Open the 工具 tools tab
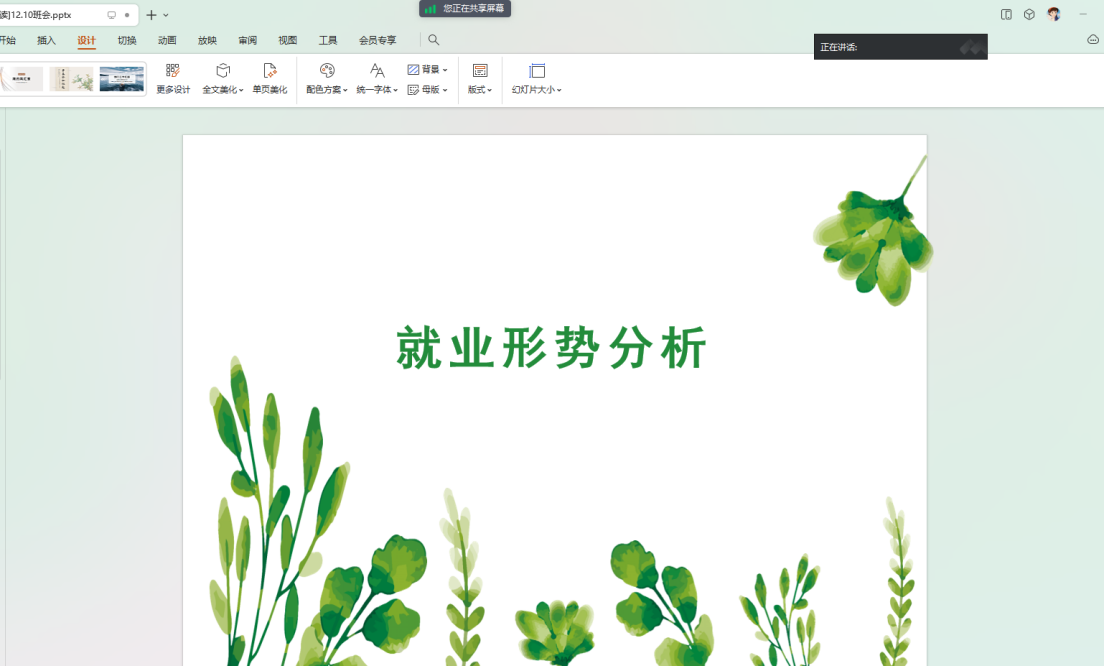1104x666 pixels. tap(327, 40)
